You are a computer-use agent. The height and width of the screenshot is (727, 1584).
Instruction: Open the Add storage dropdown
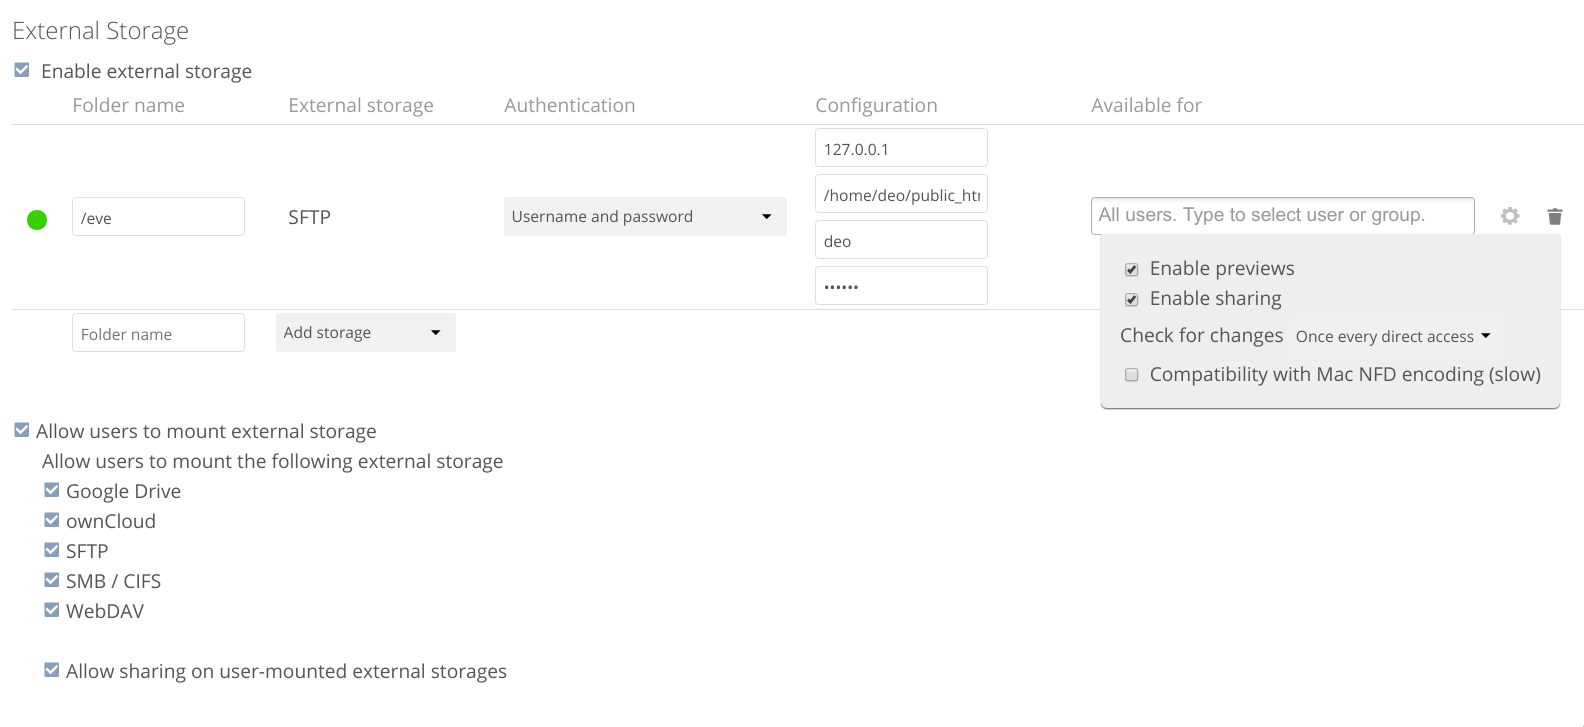pos(365,333)
